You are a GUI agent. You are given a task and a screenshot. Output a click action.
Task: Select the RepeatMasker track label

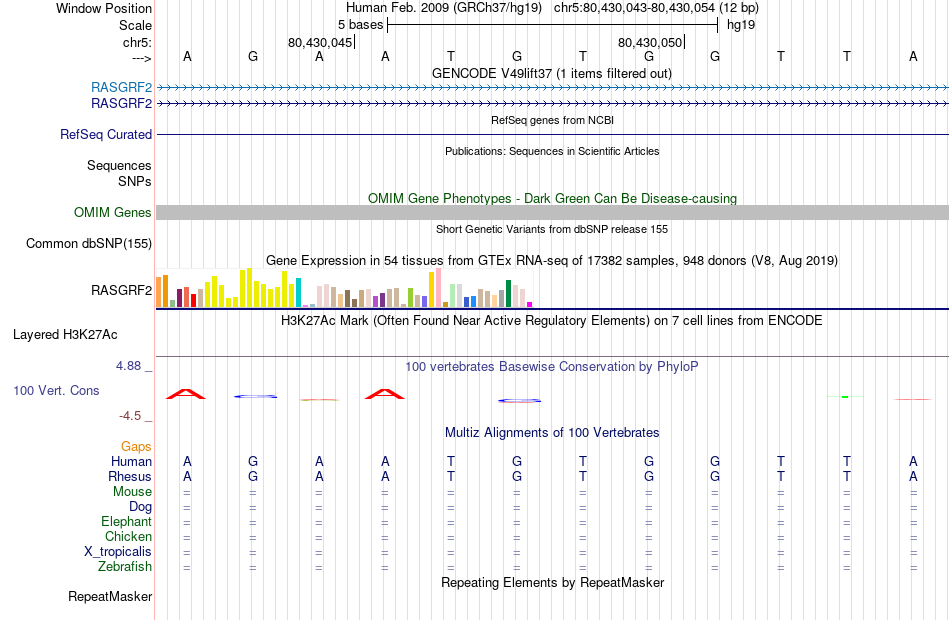click(110, 597)
